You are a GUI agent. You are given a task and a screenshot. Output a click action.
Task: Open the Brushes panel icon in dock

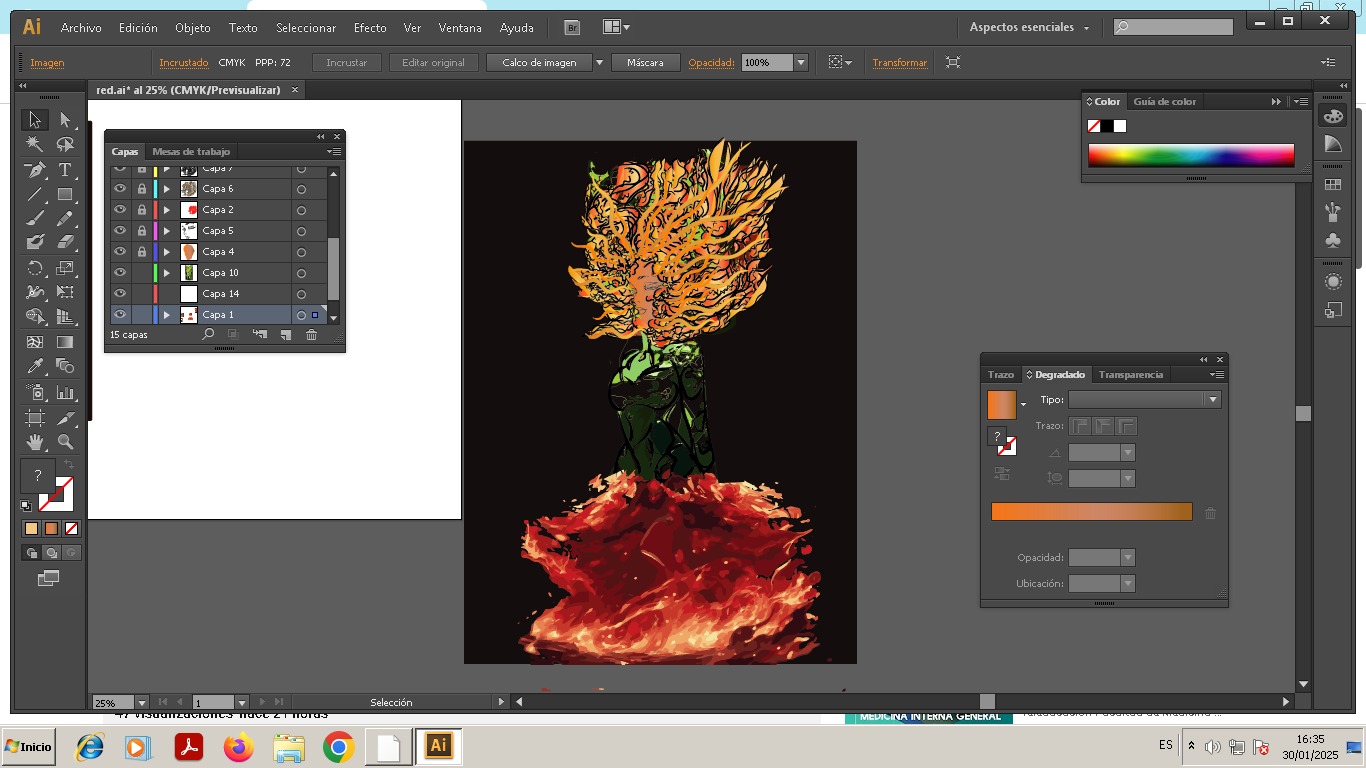(1333, 212)
